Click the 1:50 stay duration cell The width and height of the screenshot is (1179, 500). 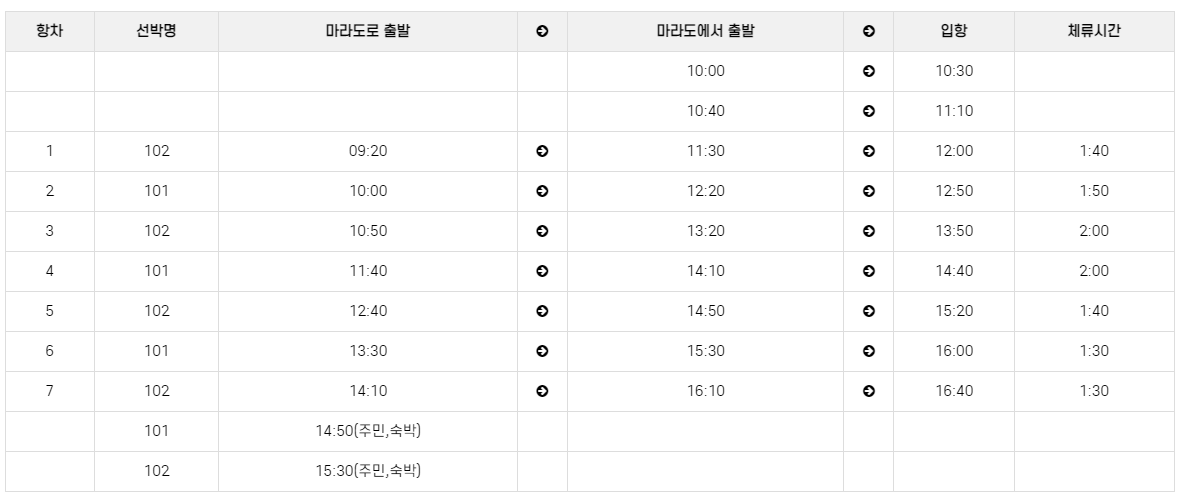tap(1094, 191)
